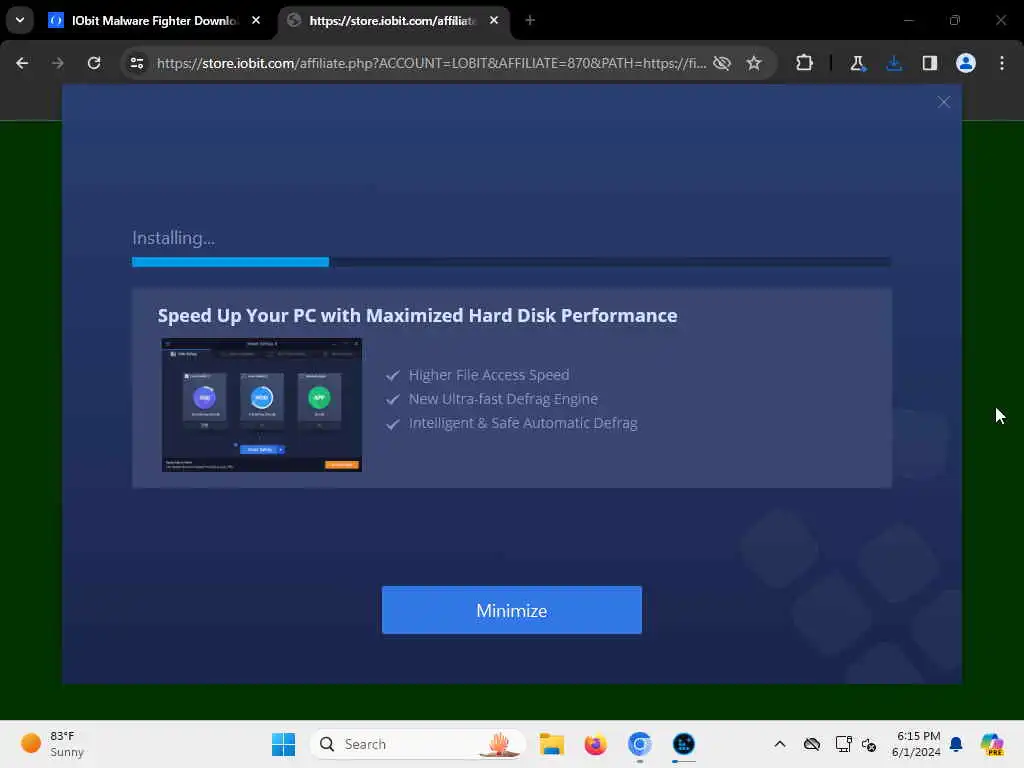The width and height of the screenshot is (1024, 768).
Task: Close the store.iobit.com affiliate tab
Action: (494, 21)
